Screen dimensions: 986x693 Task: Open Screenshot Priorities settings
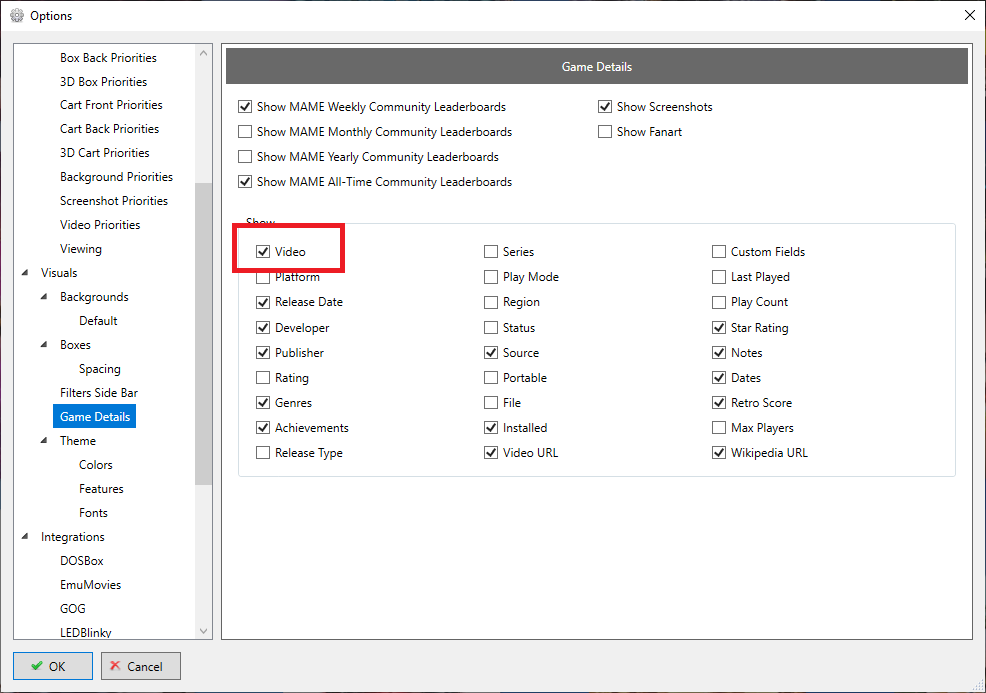tap(114, 201)
